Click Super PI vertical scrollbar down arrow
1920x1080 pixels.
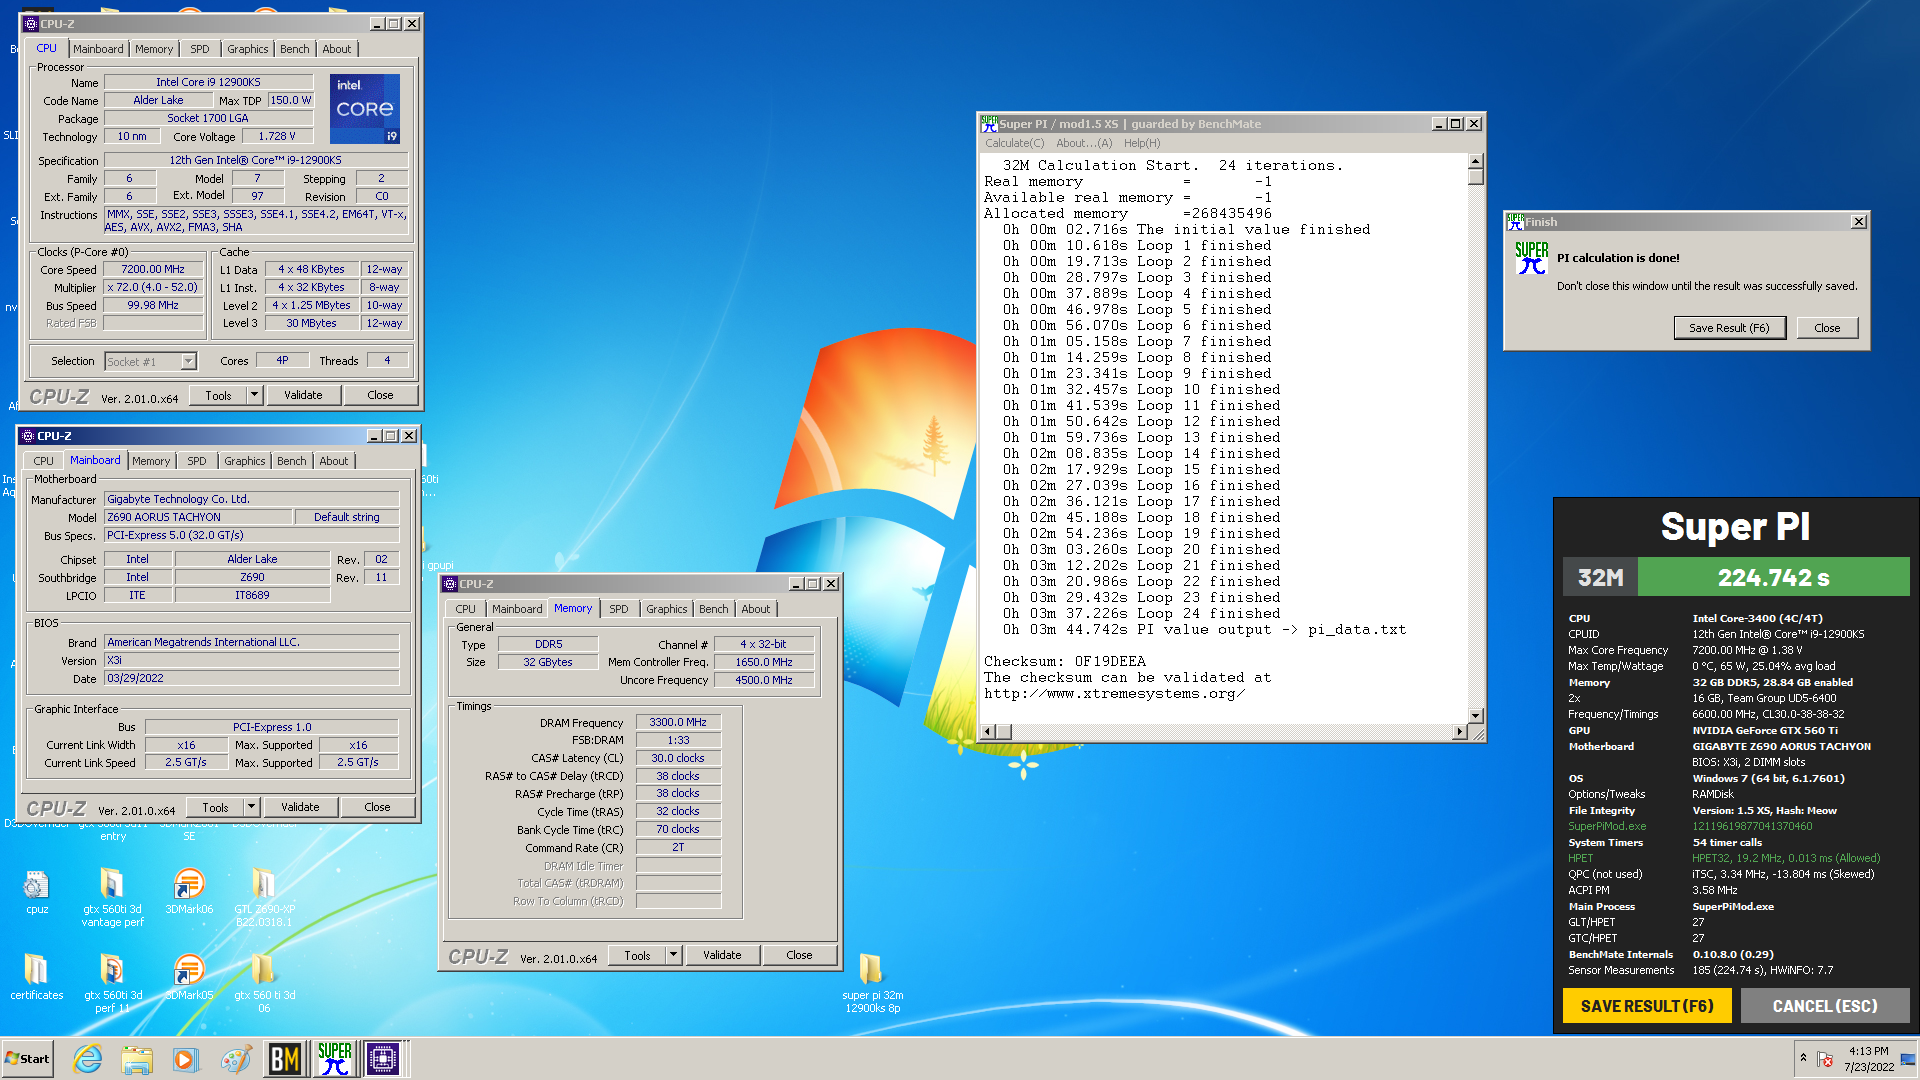[x=1476, y=715]
